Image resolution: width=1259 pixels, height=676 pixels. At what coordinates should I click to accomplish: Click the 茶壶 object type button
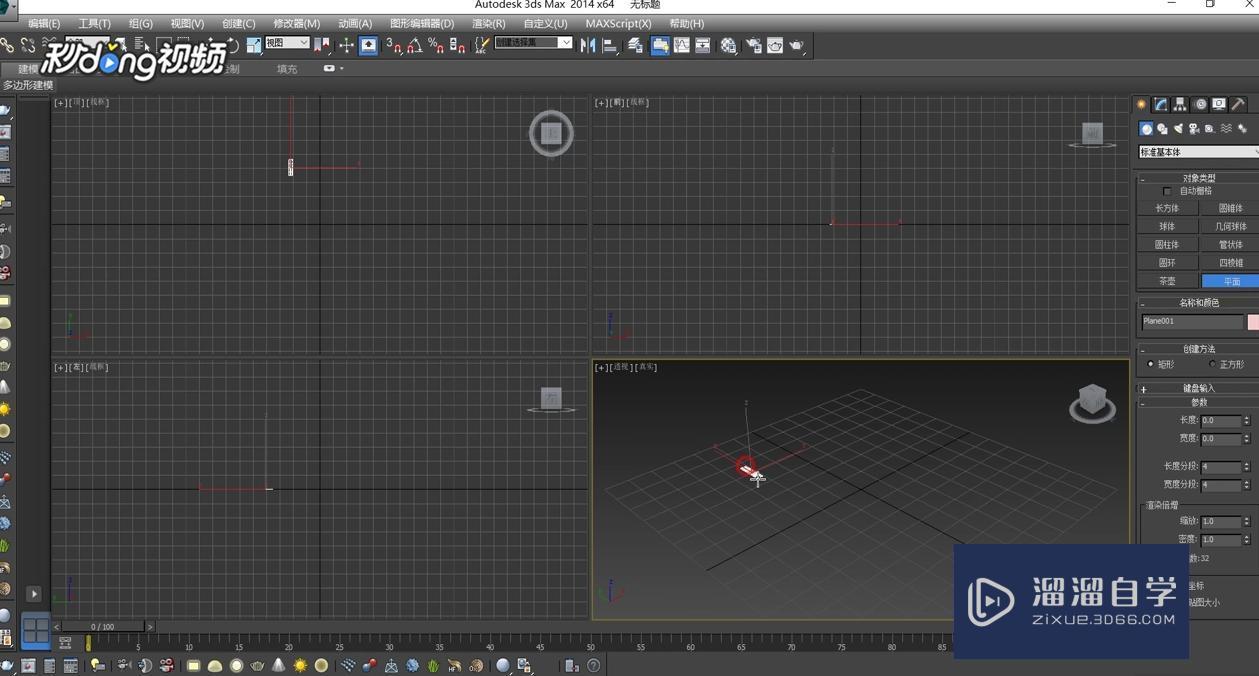click(x=1167, y=281)
